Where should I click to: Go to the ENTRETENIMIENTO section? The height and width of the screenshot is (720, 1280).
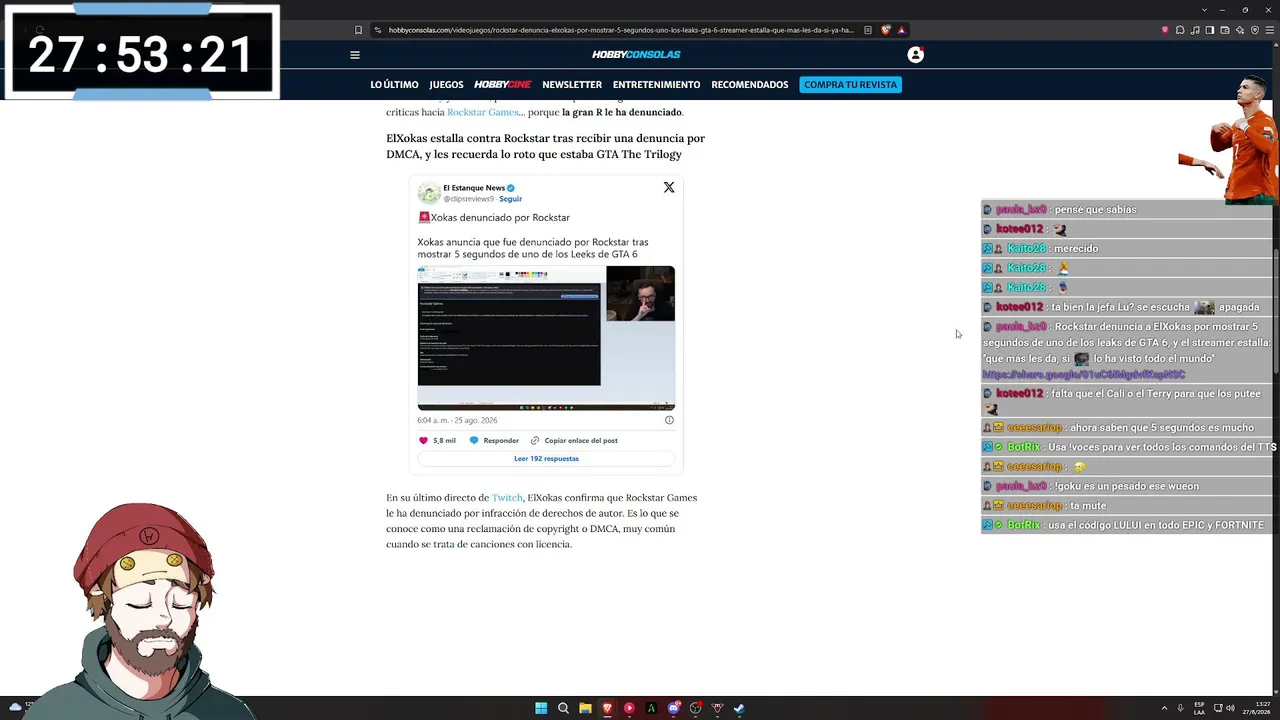tap(656, 85)
